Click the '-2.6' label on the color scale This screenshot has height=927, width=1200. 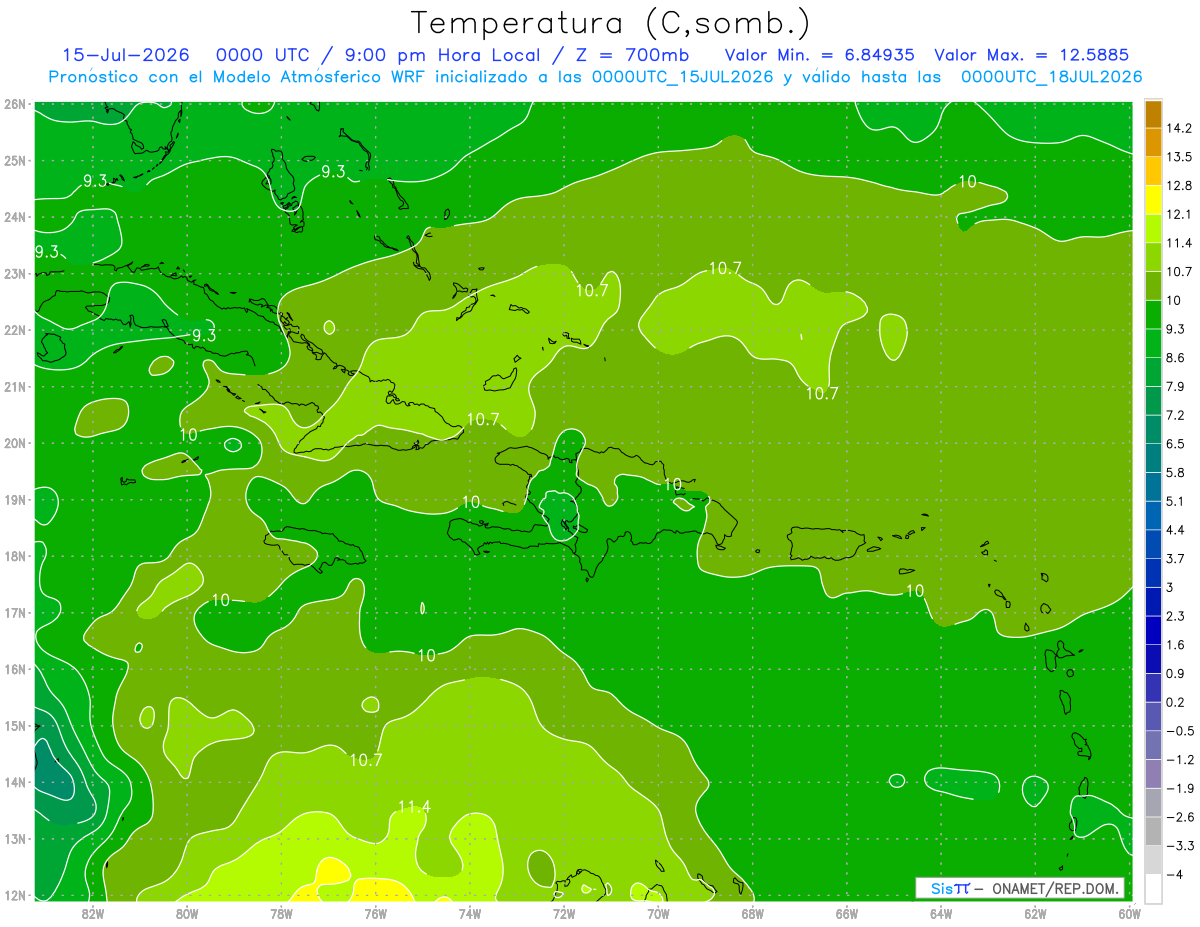pos(1180,817)
